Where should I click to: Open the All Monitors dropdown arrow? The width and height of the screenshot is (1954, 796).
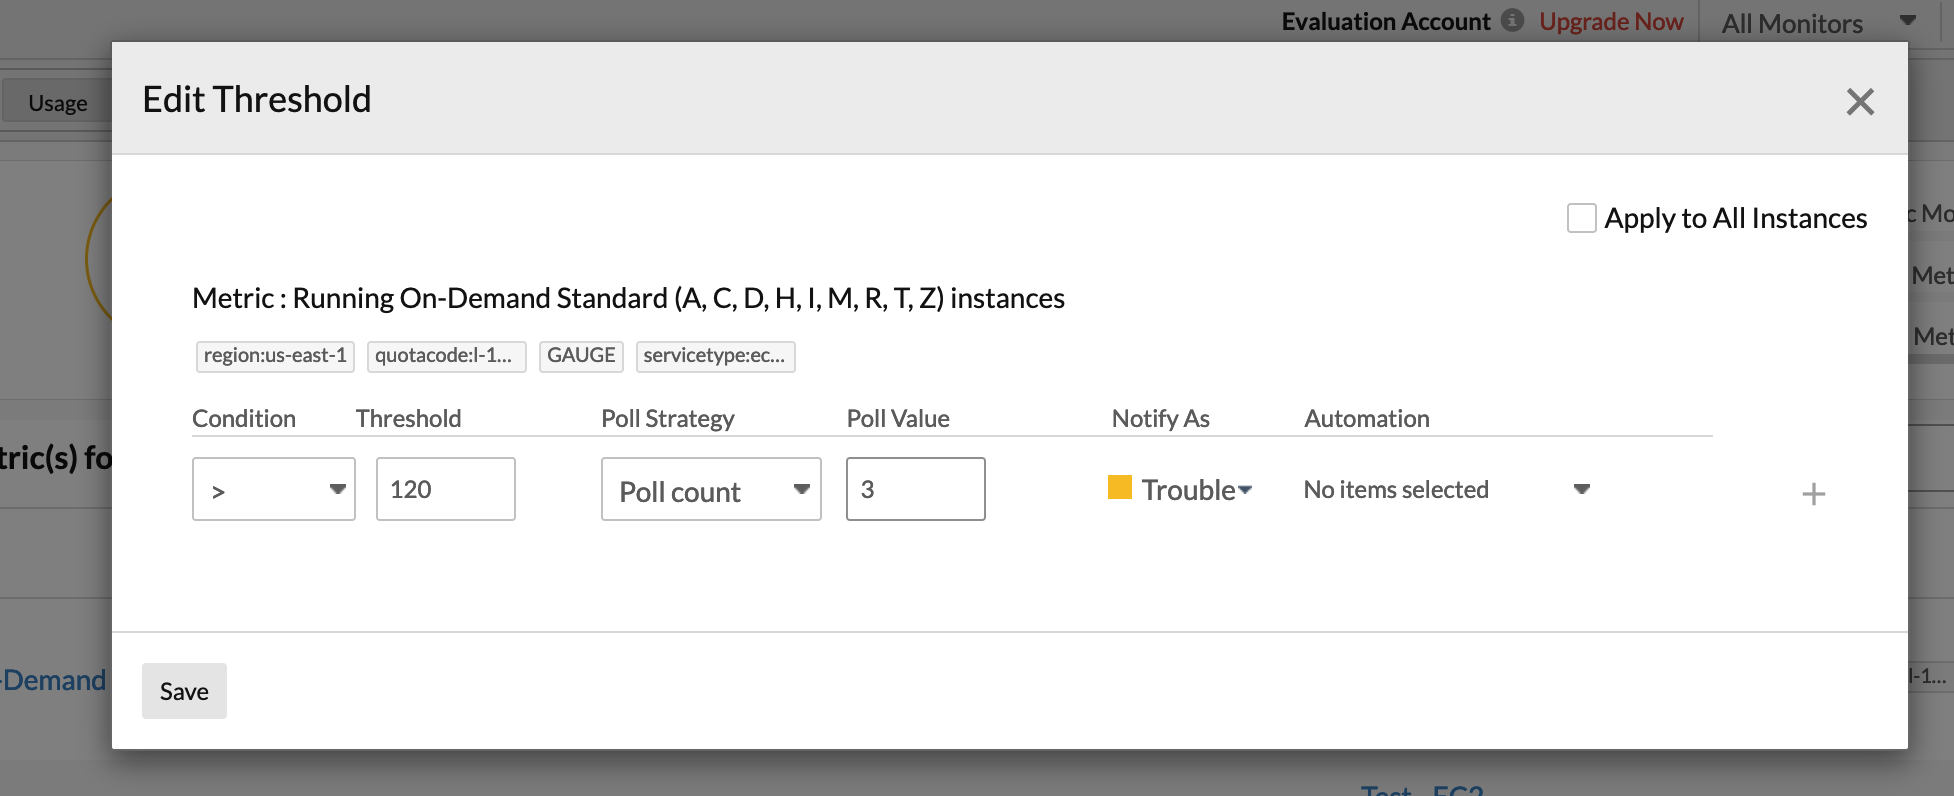1907,21
